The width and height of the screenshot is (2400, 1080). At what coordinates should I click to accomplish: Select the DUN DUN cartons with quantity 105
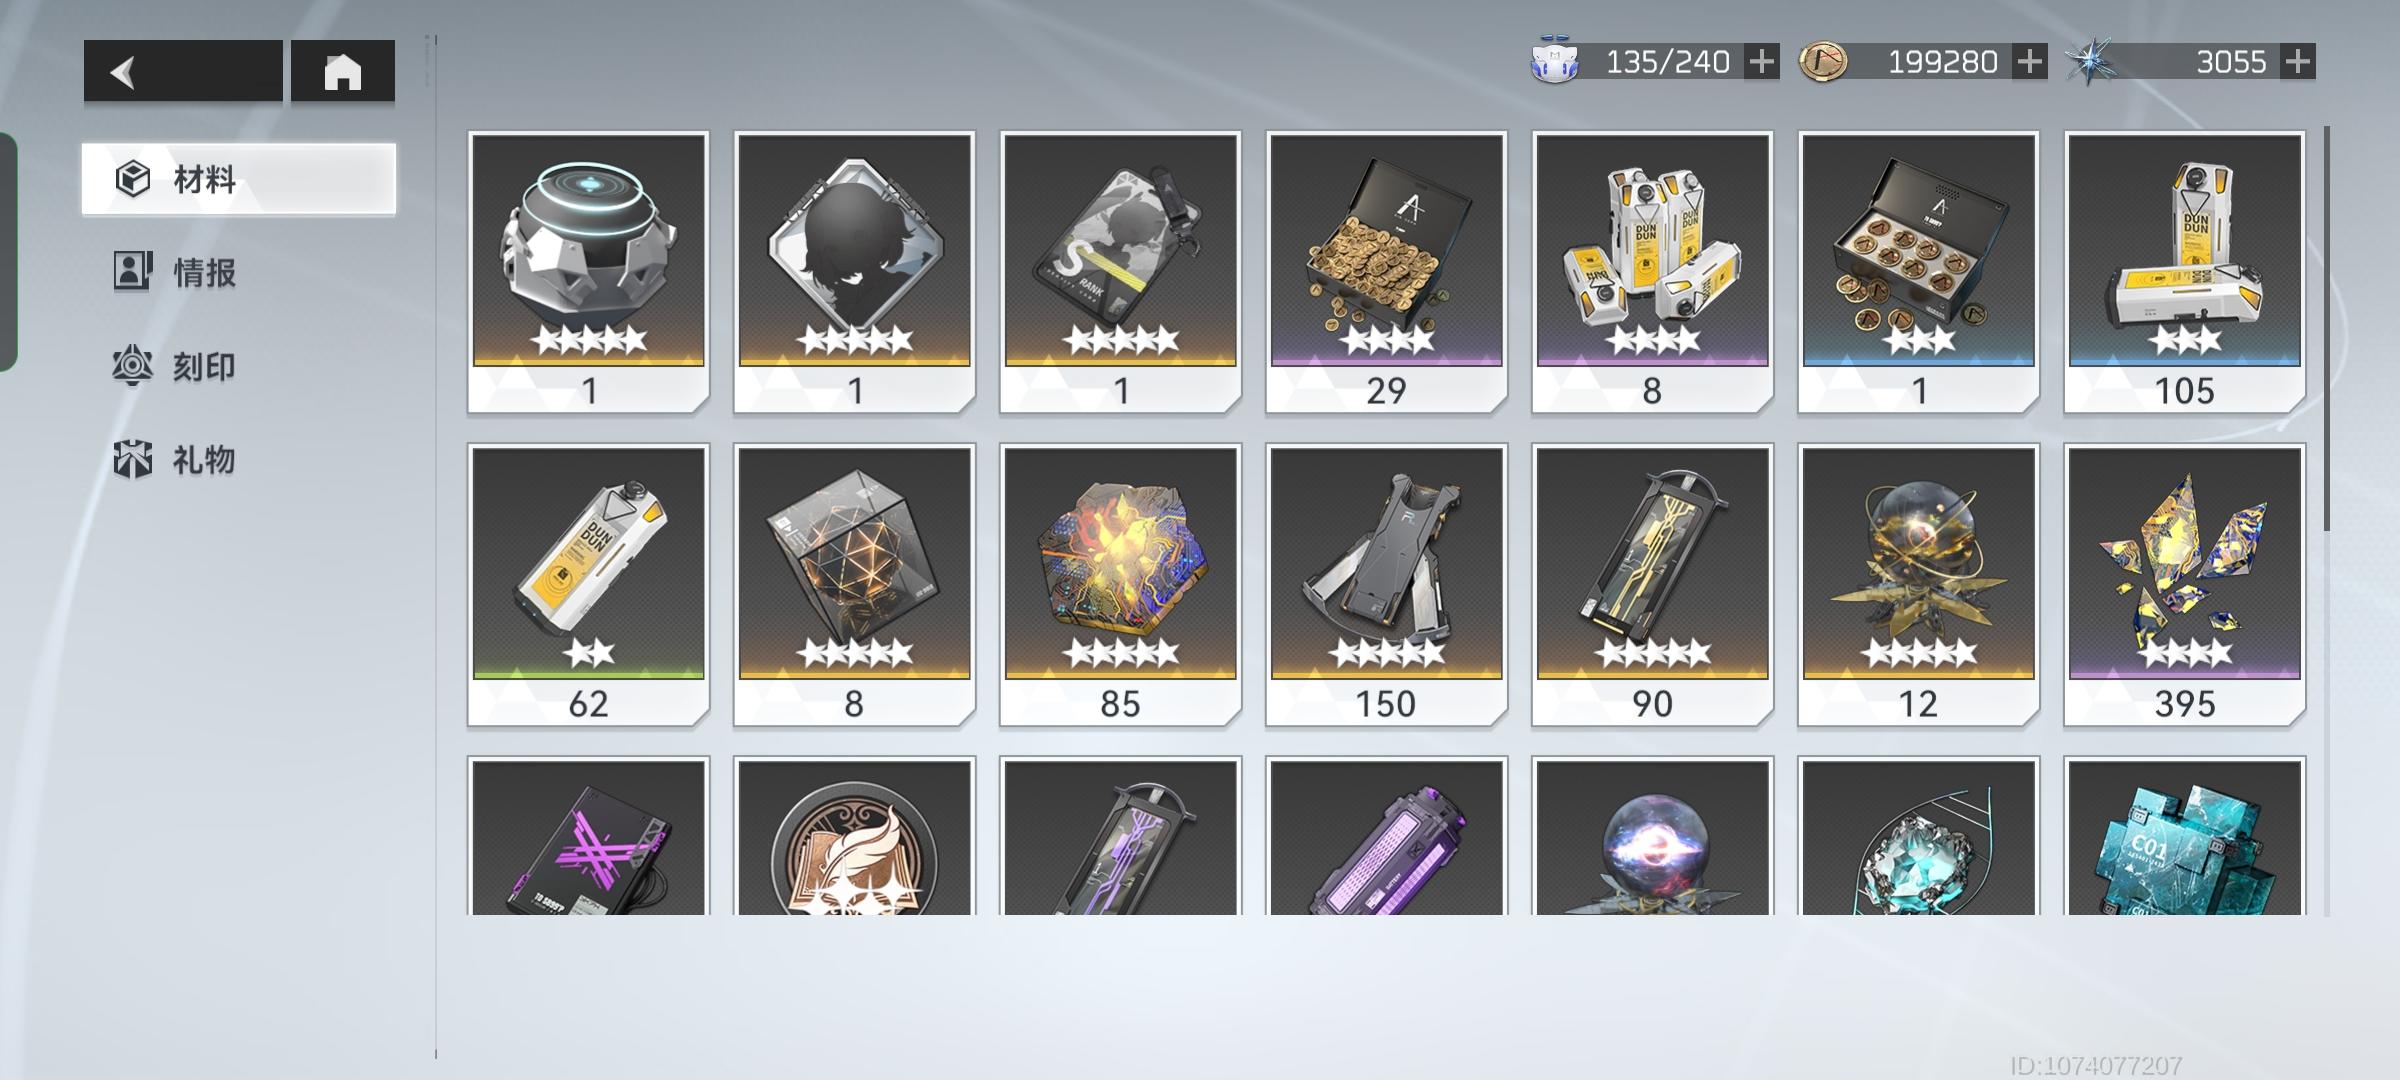pyautogui.click(x=2184, y=272)
